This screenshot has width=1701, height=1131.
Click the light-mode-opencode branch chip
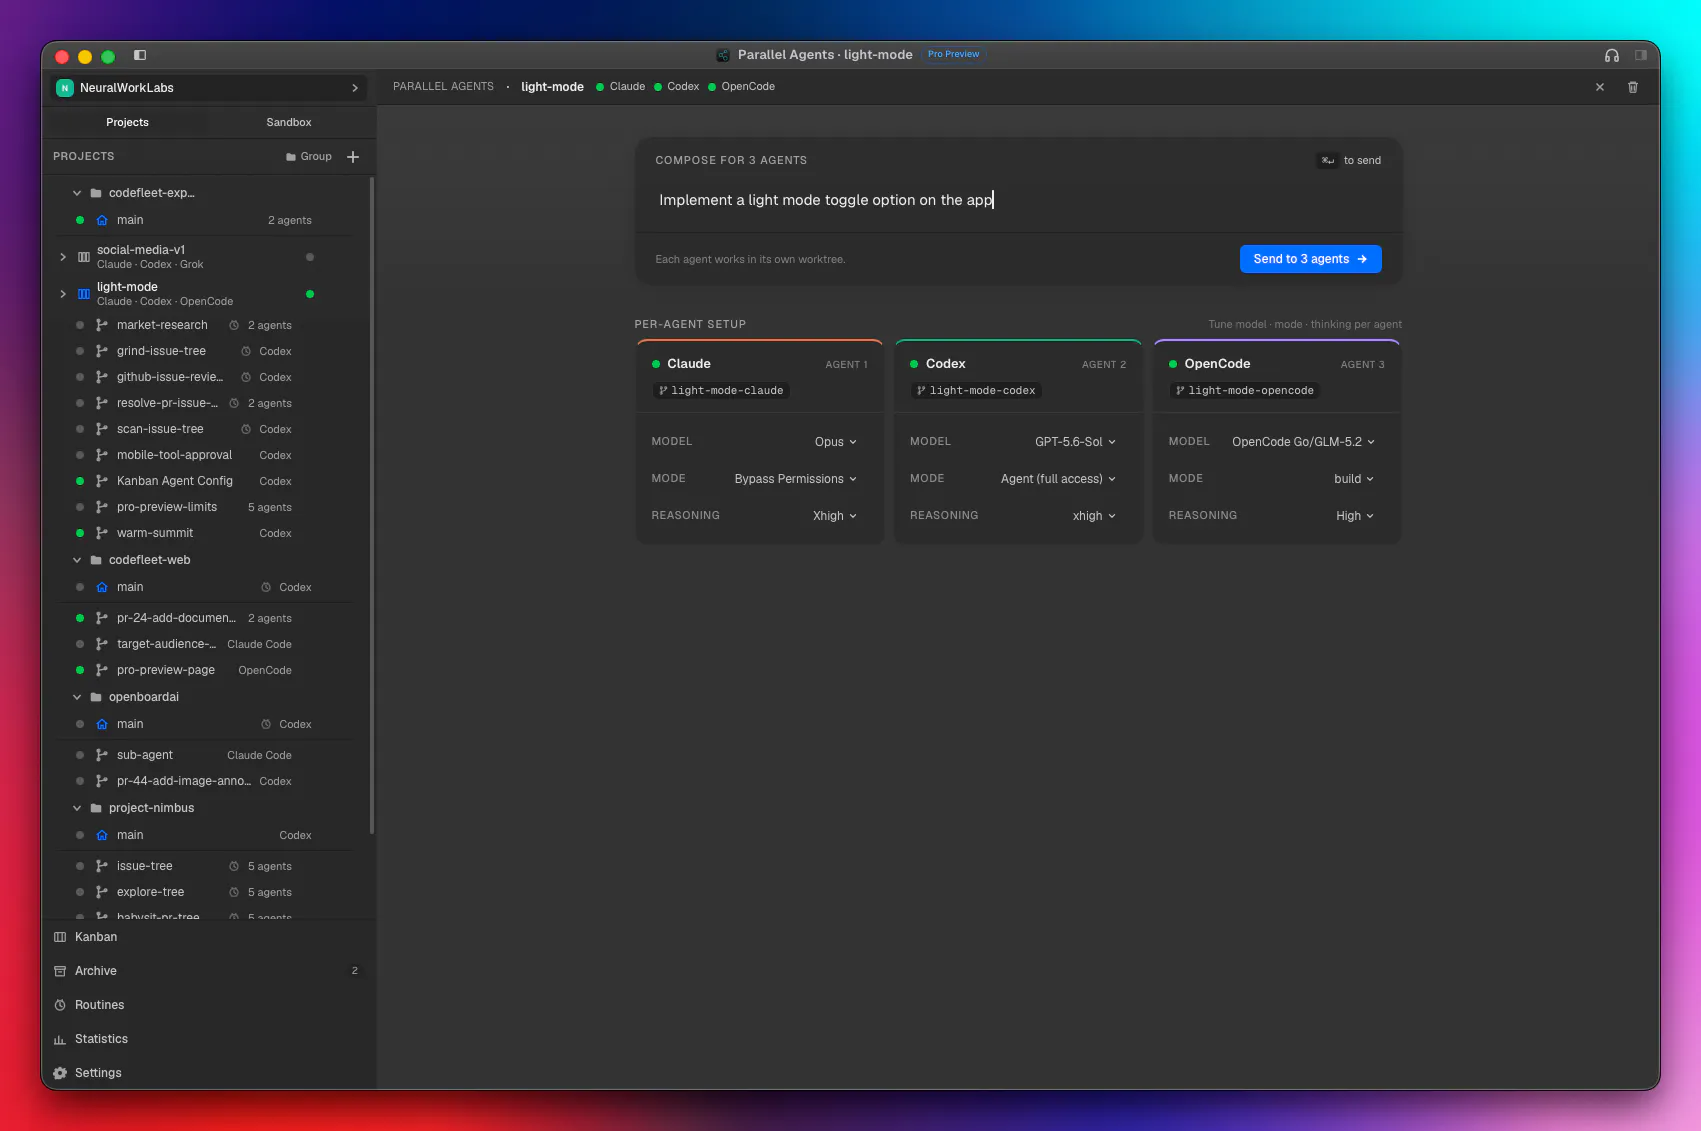1245,391
